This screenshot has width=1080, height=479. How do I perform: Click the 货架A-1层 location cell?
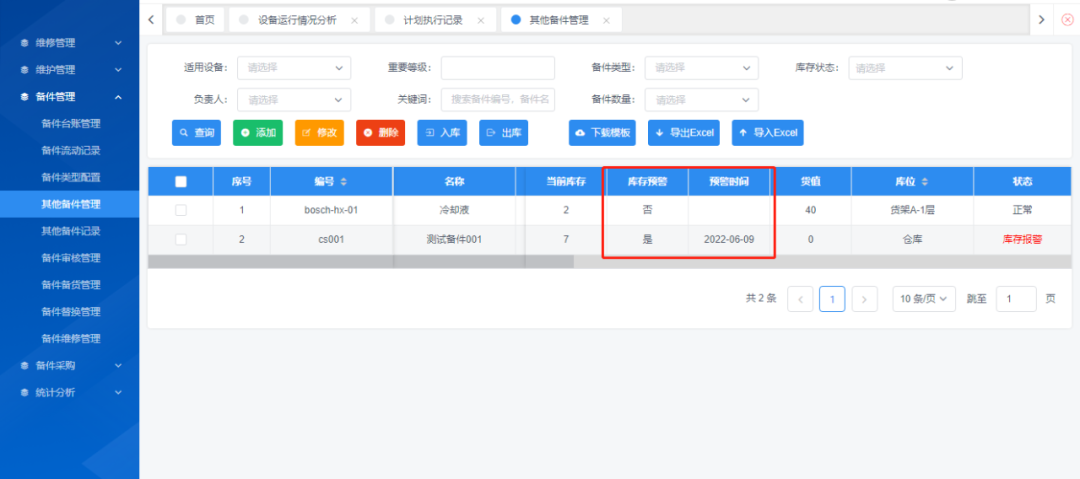click(913, 210)
